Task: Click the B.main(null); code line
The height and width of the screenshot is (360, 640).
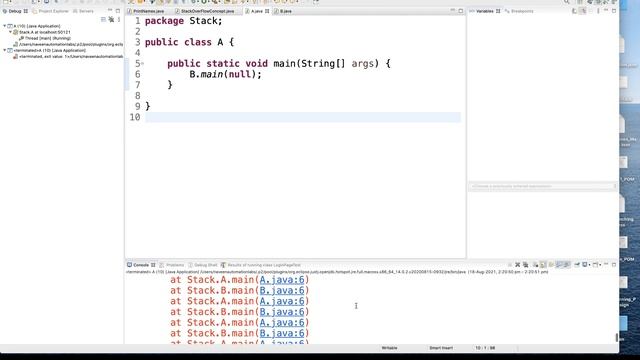Action: [x=225, y=74]
